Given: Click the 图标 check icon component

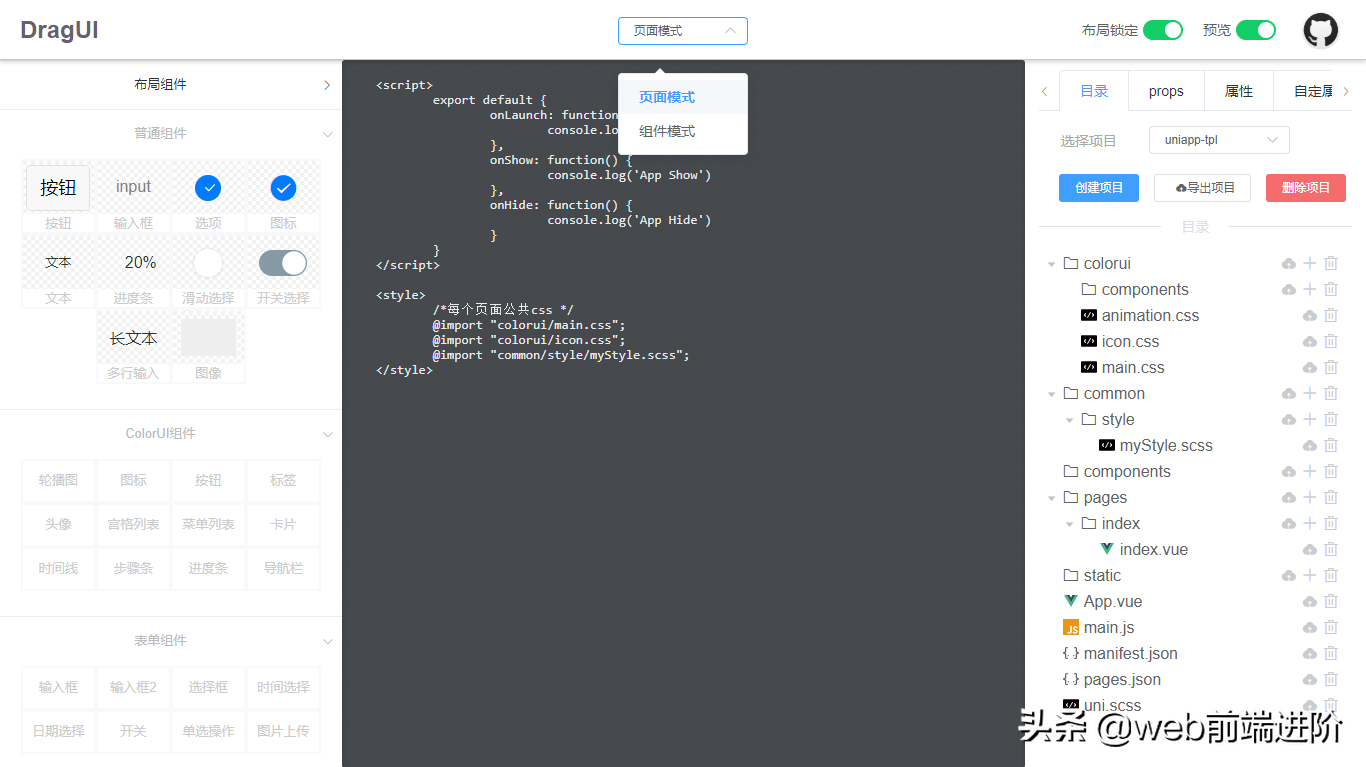Looking at the screenshot, I should coord(283,187).
